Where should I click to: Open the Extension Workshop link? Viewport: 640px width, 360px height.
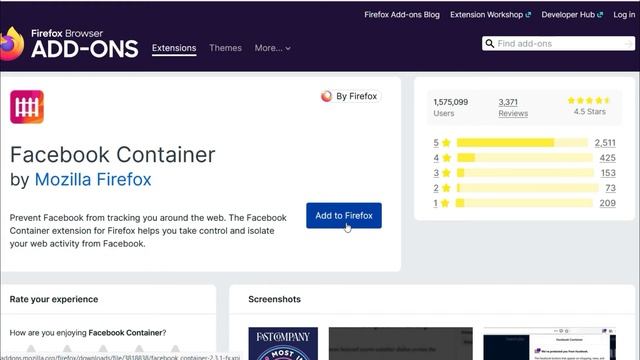[490, 15]
